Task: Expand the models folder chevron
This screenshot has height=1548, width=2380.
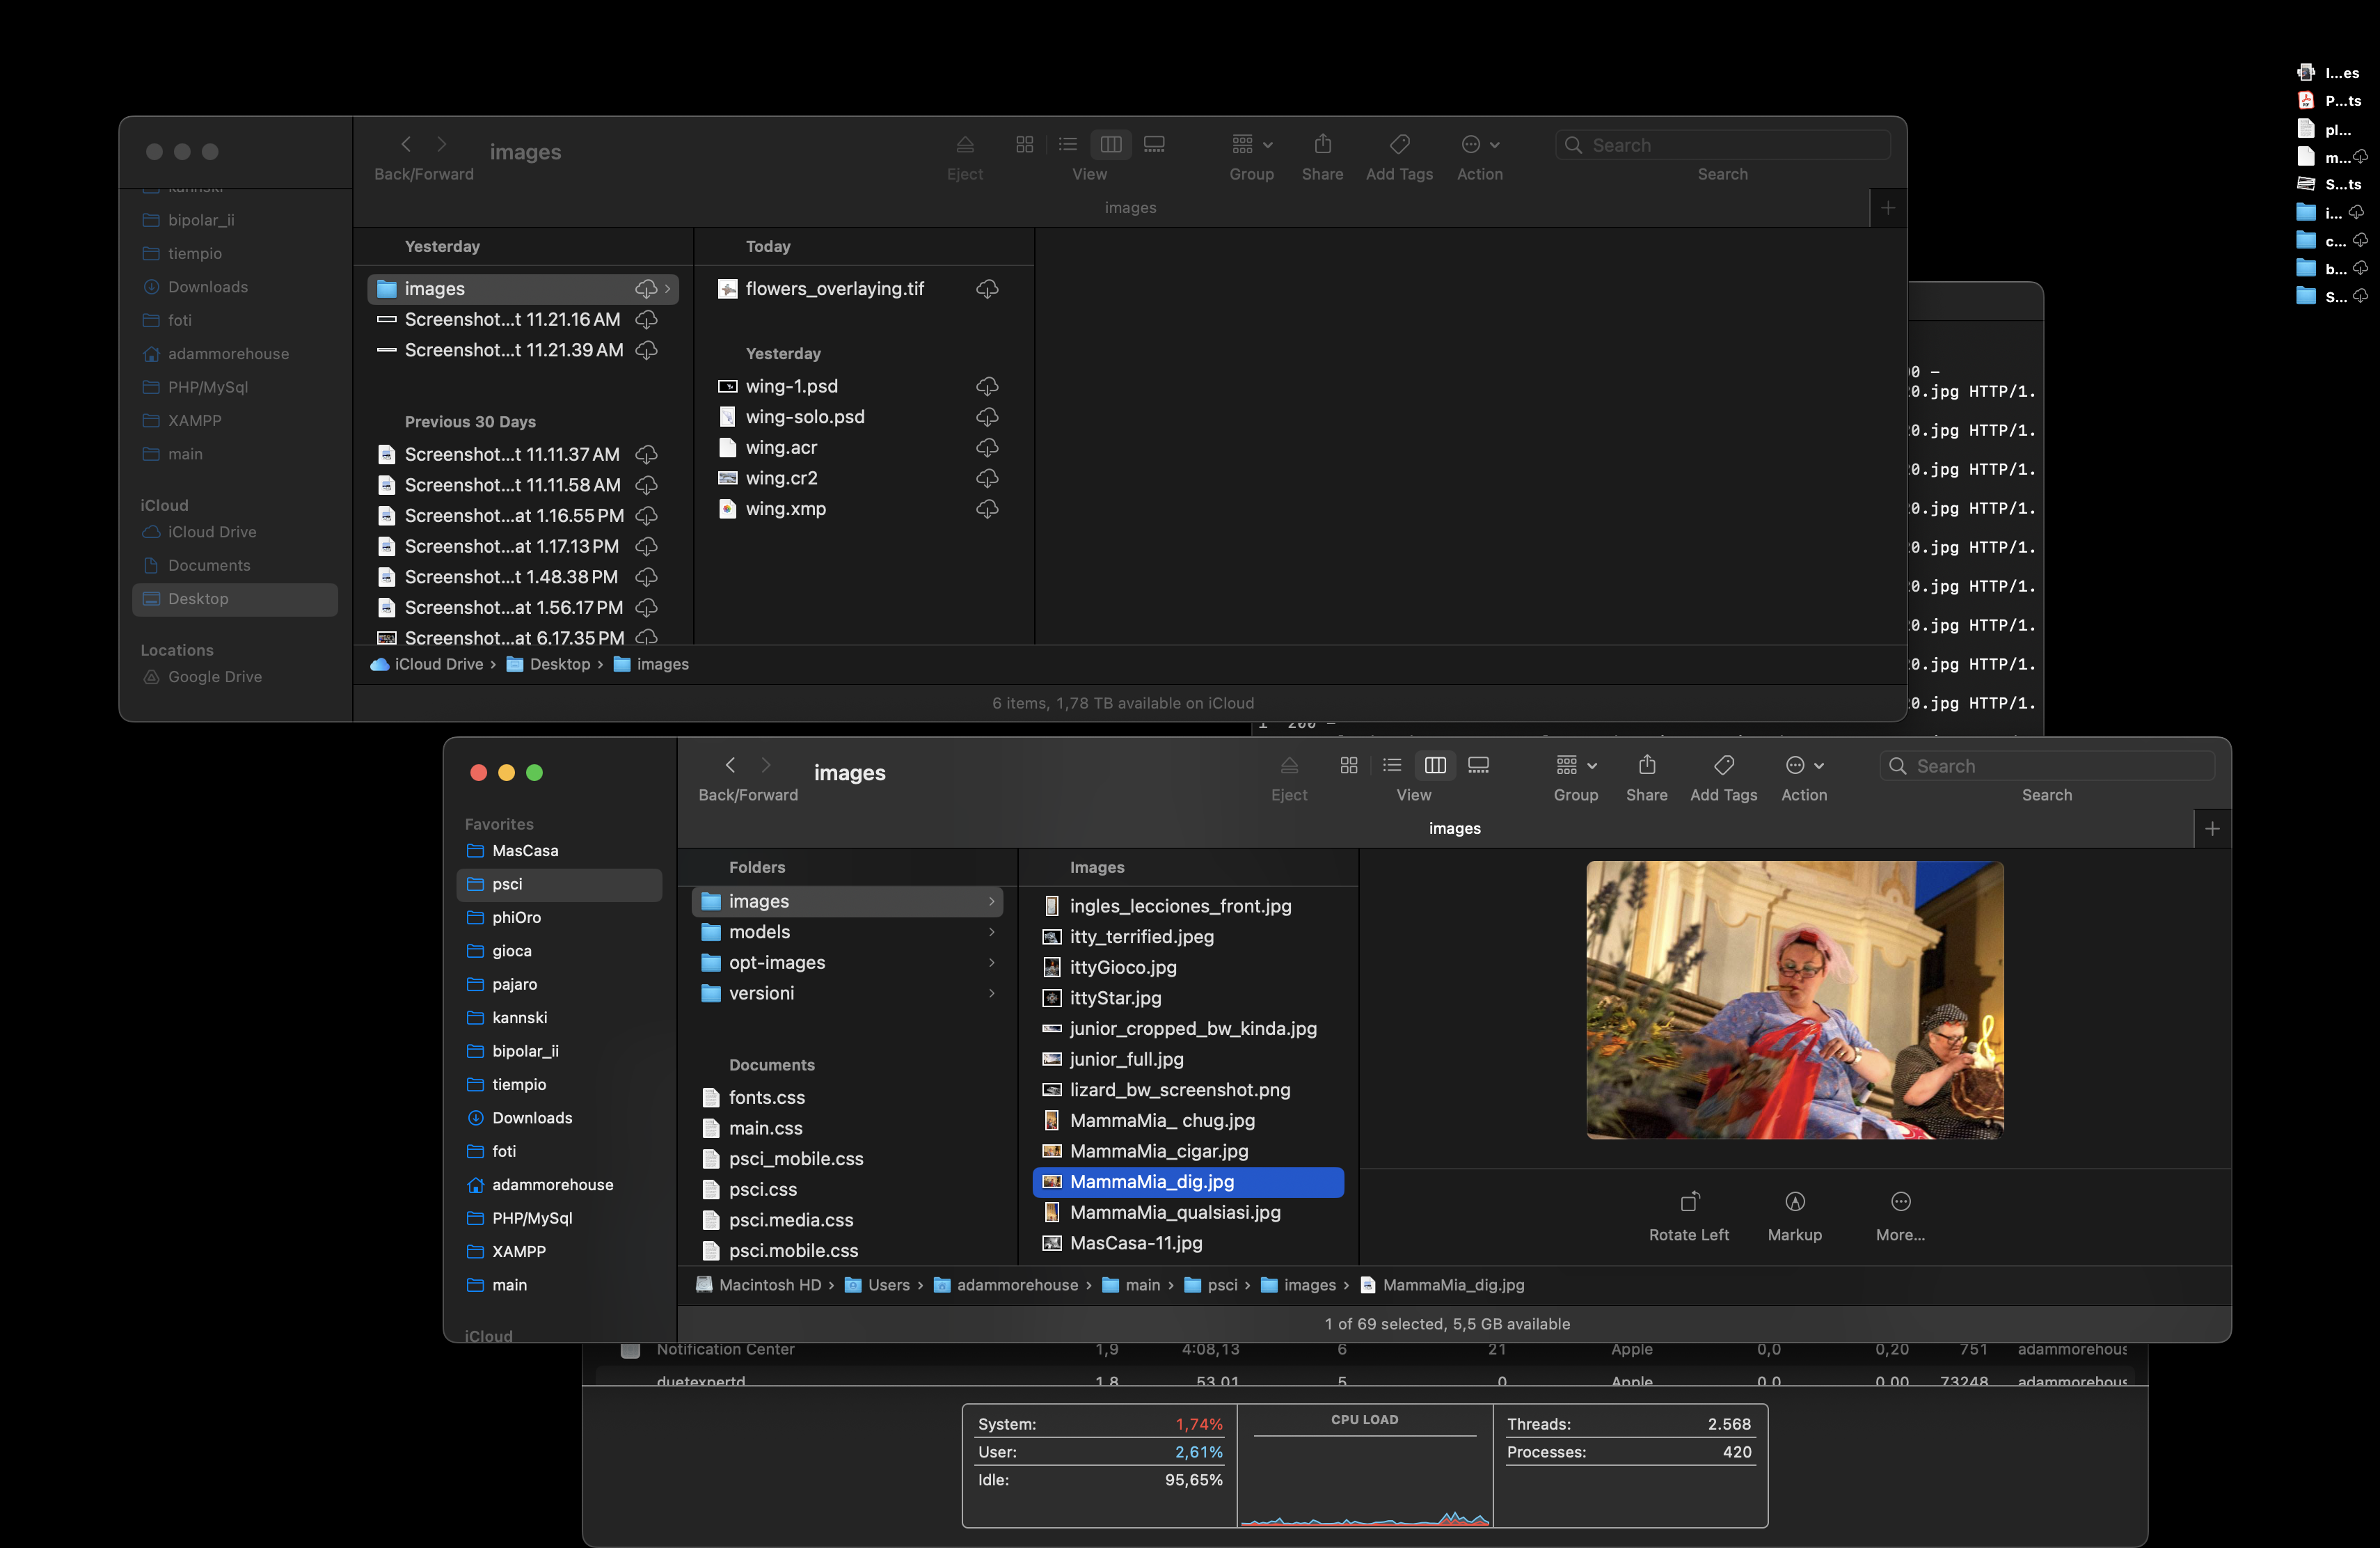Action: [991, 932]
